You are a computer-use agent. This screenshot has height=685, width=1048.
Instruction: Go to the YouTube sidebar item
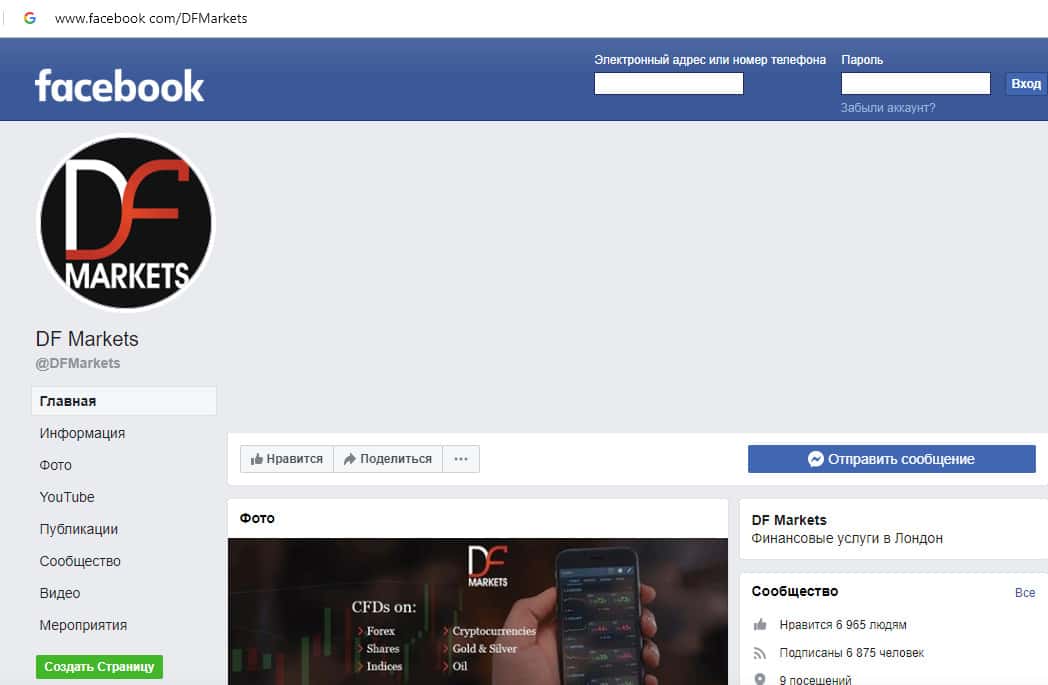(x=67, y=497)
